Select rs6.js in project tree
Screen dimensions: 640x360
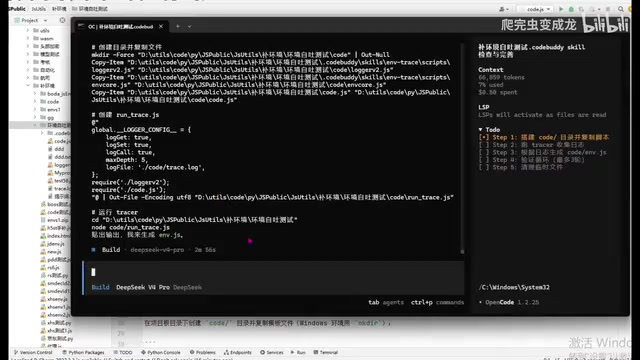tap(51, 268)
